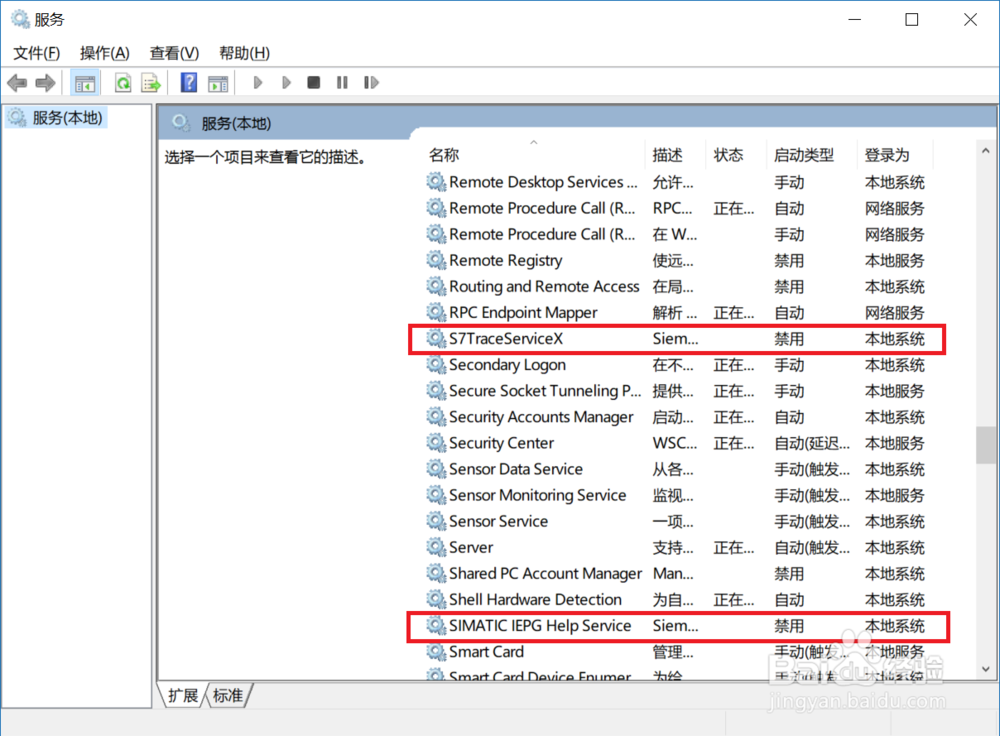Switch to the 标准 tab
Viewport: 1000px width, 736px height.
(228, 695)
